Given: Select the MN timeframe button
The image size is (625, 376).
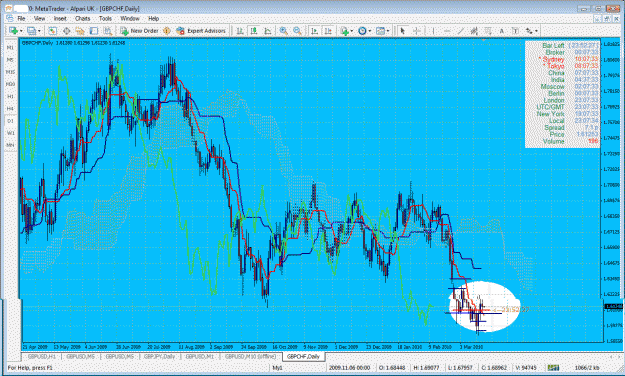Looking at the screenshot, I should [10, 145].
